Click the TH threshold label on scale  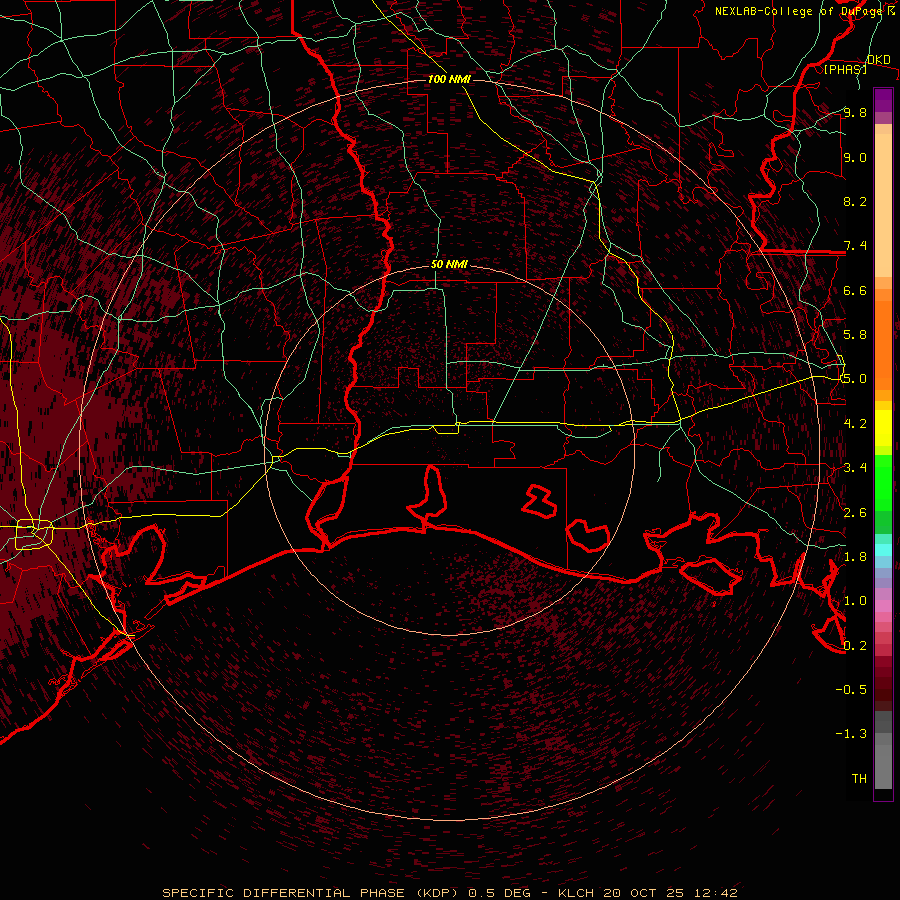(859, 779)
